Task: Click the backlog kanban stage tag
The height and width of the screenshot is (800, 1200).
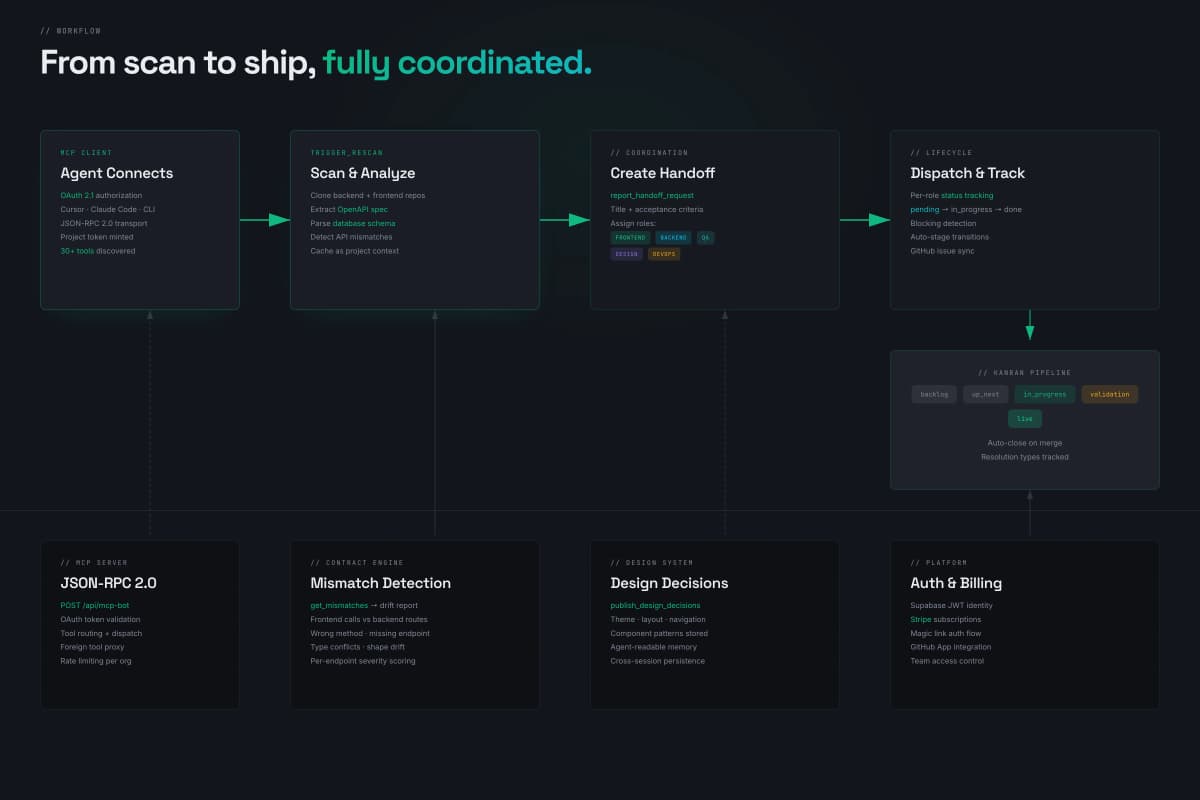Action: (x=934, y=394)
